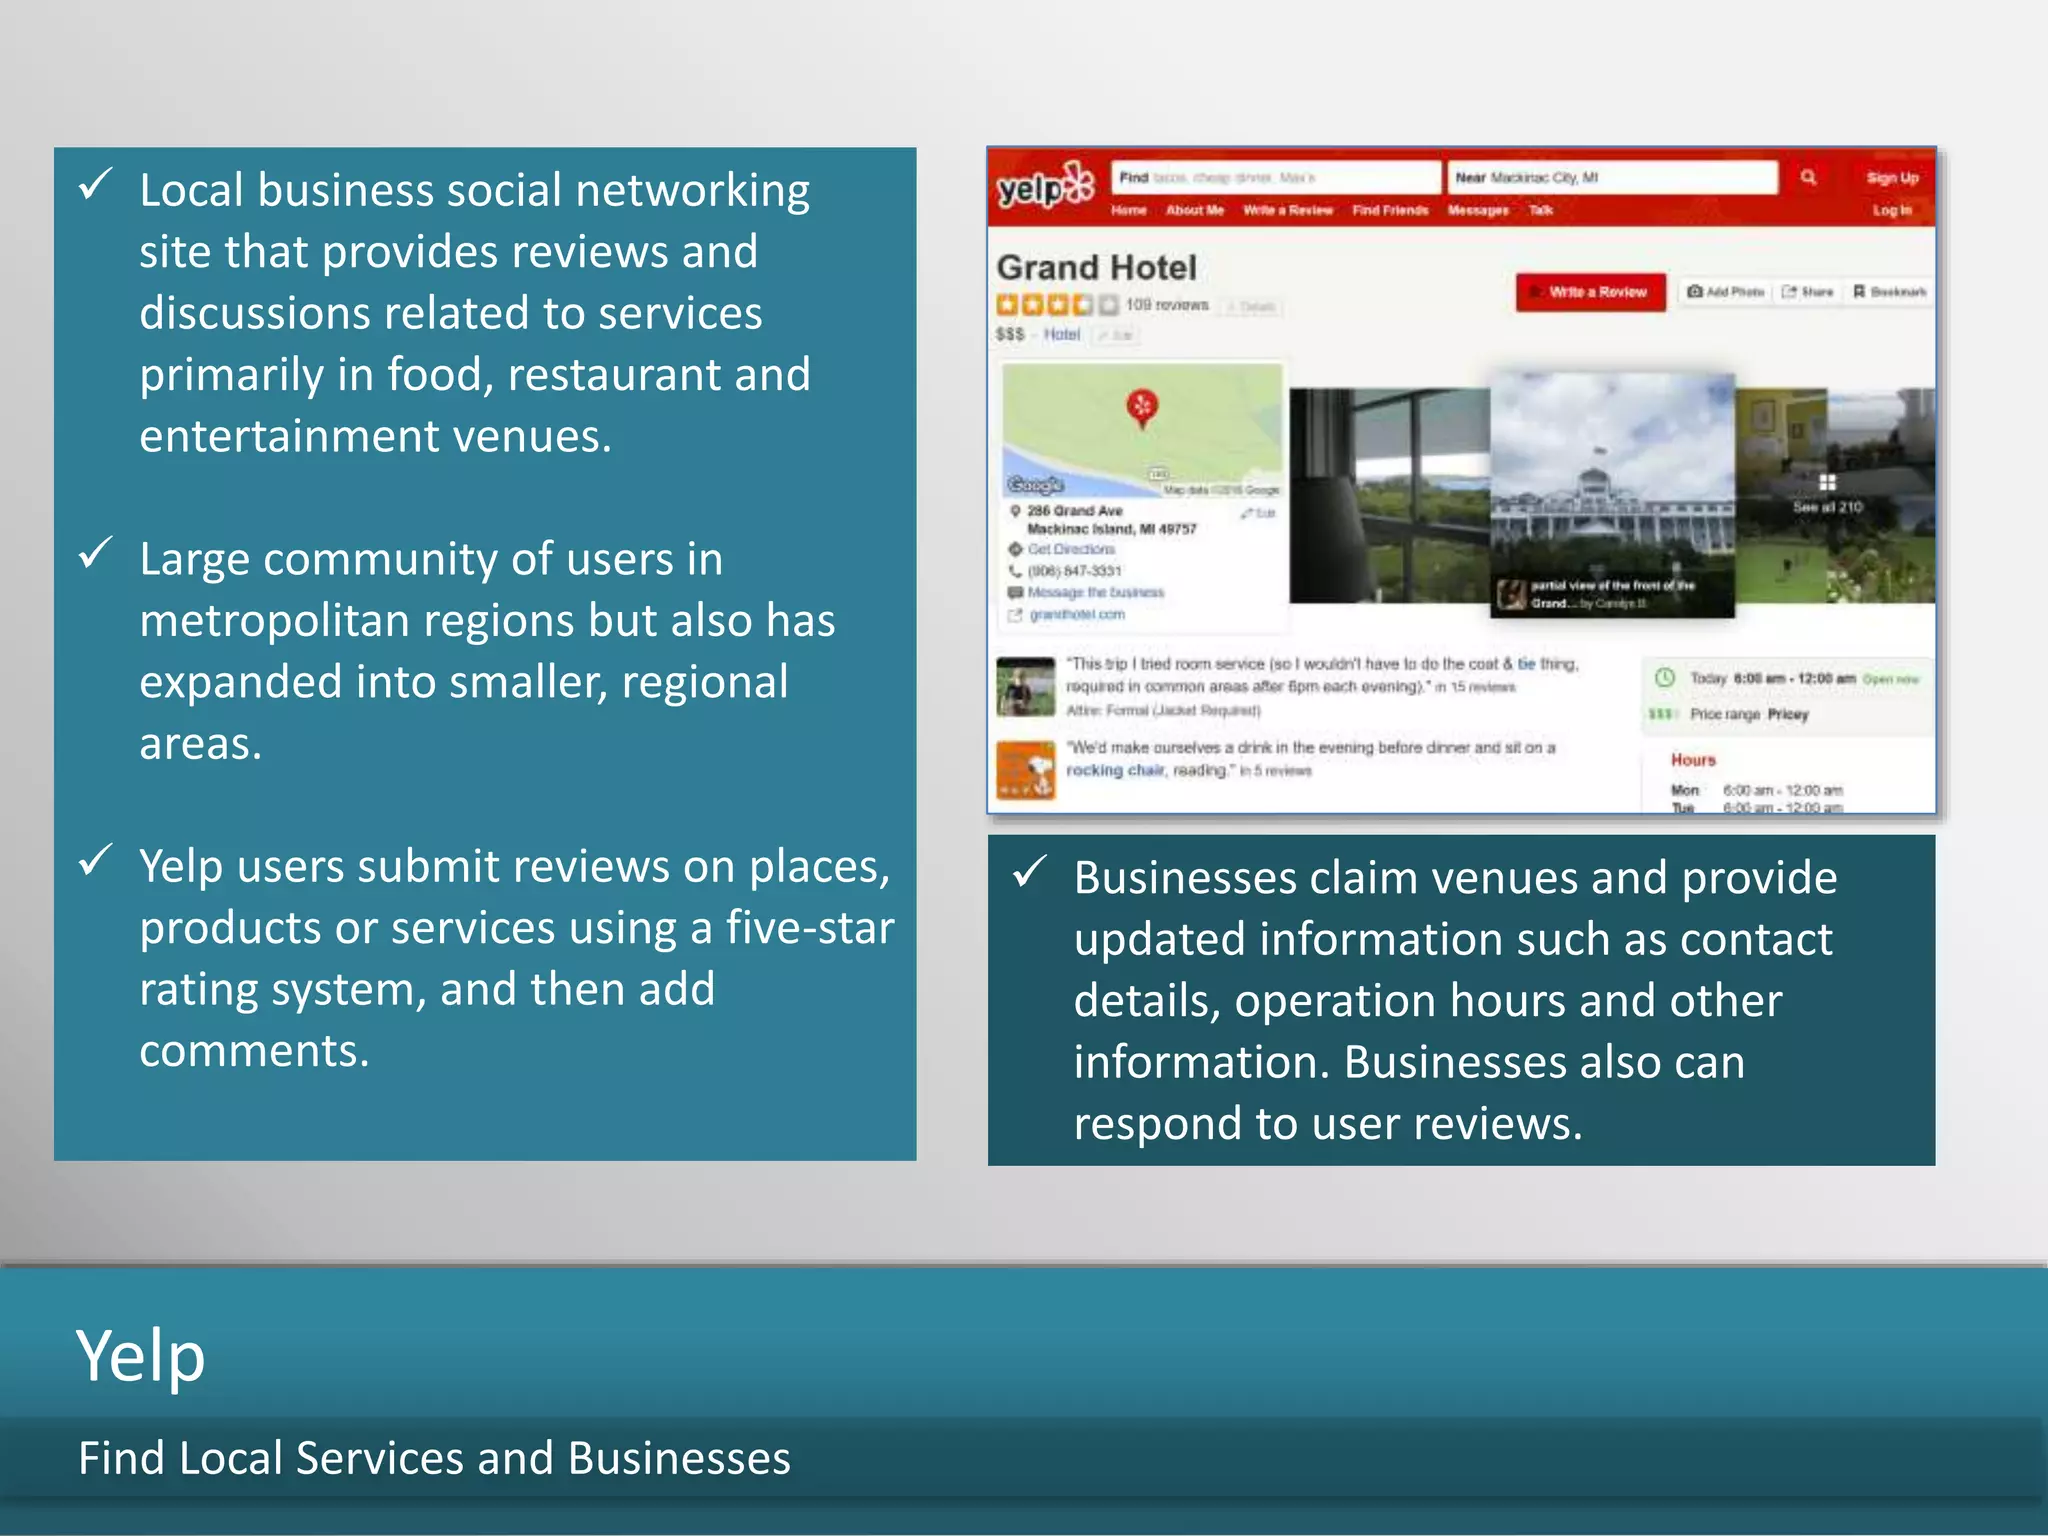Click the search magnifier icon
This screenshot has height=1536, width=2048.
tap(1808, 177)
